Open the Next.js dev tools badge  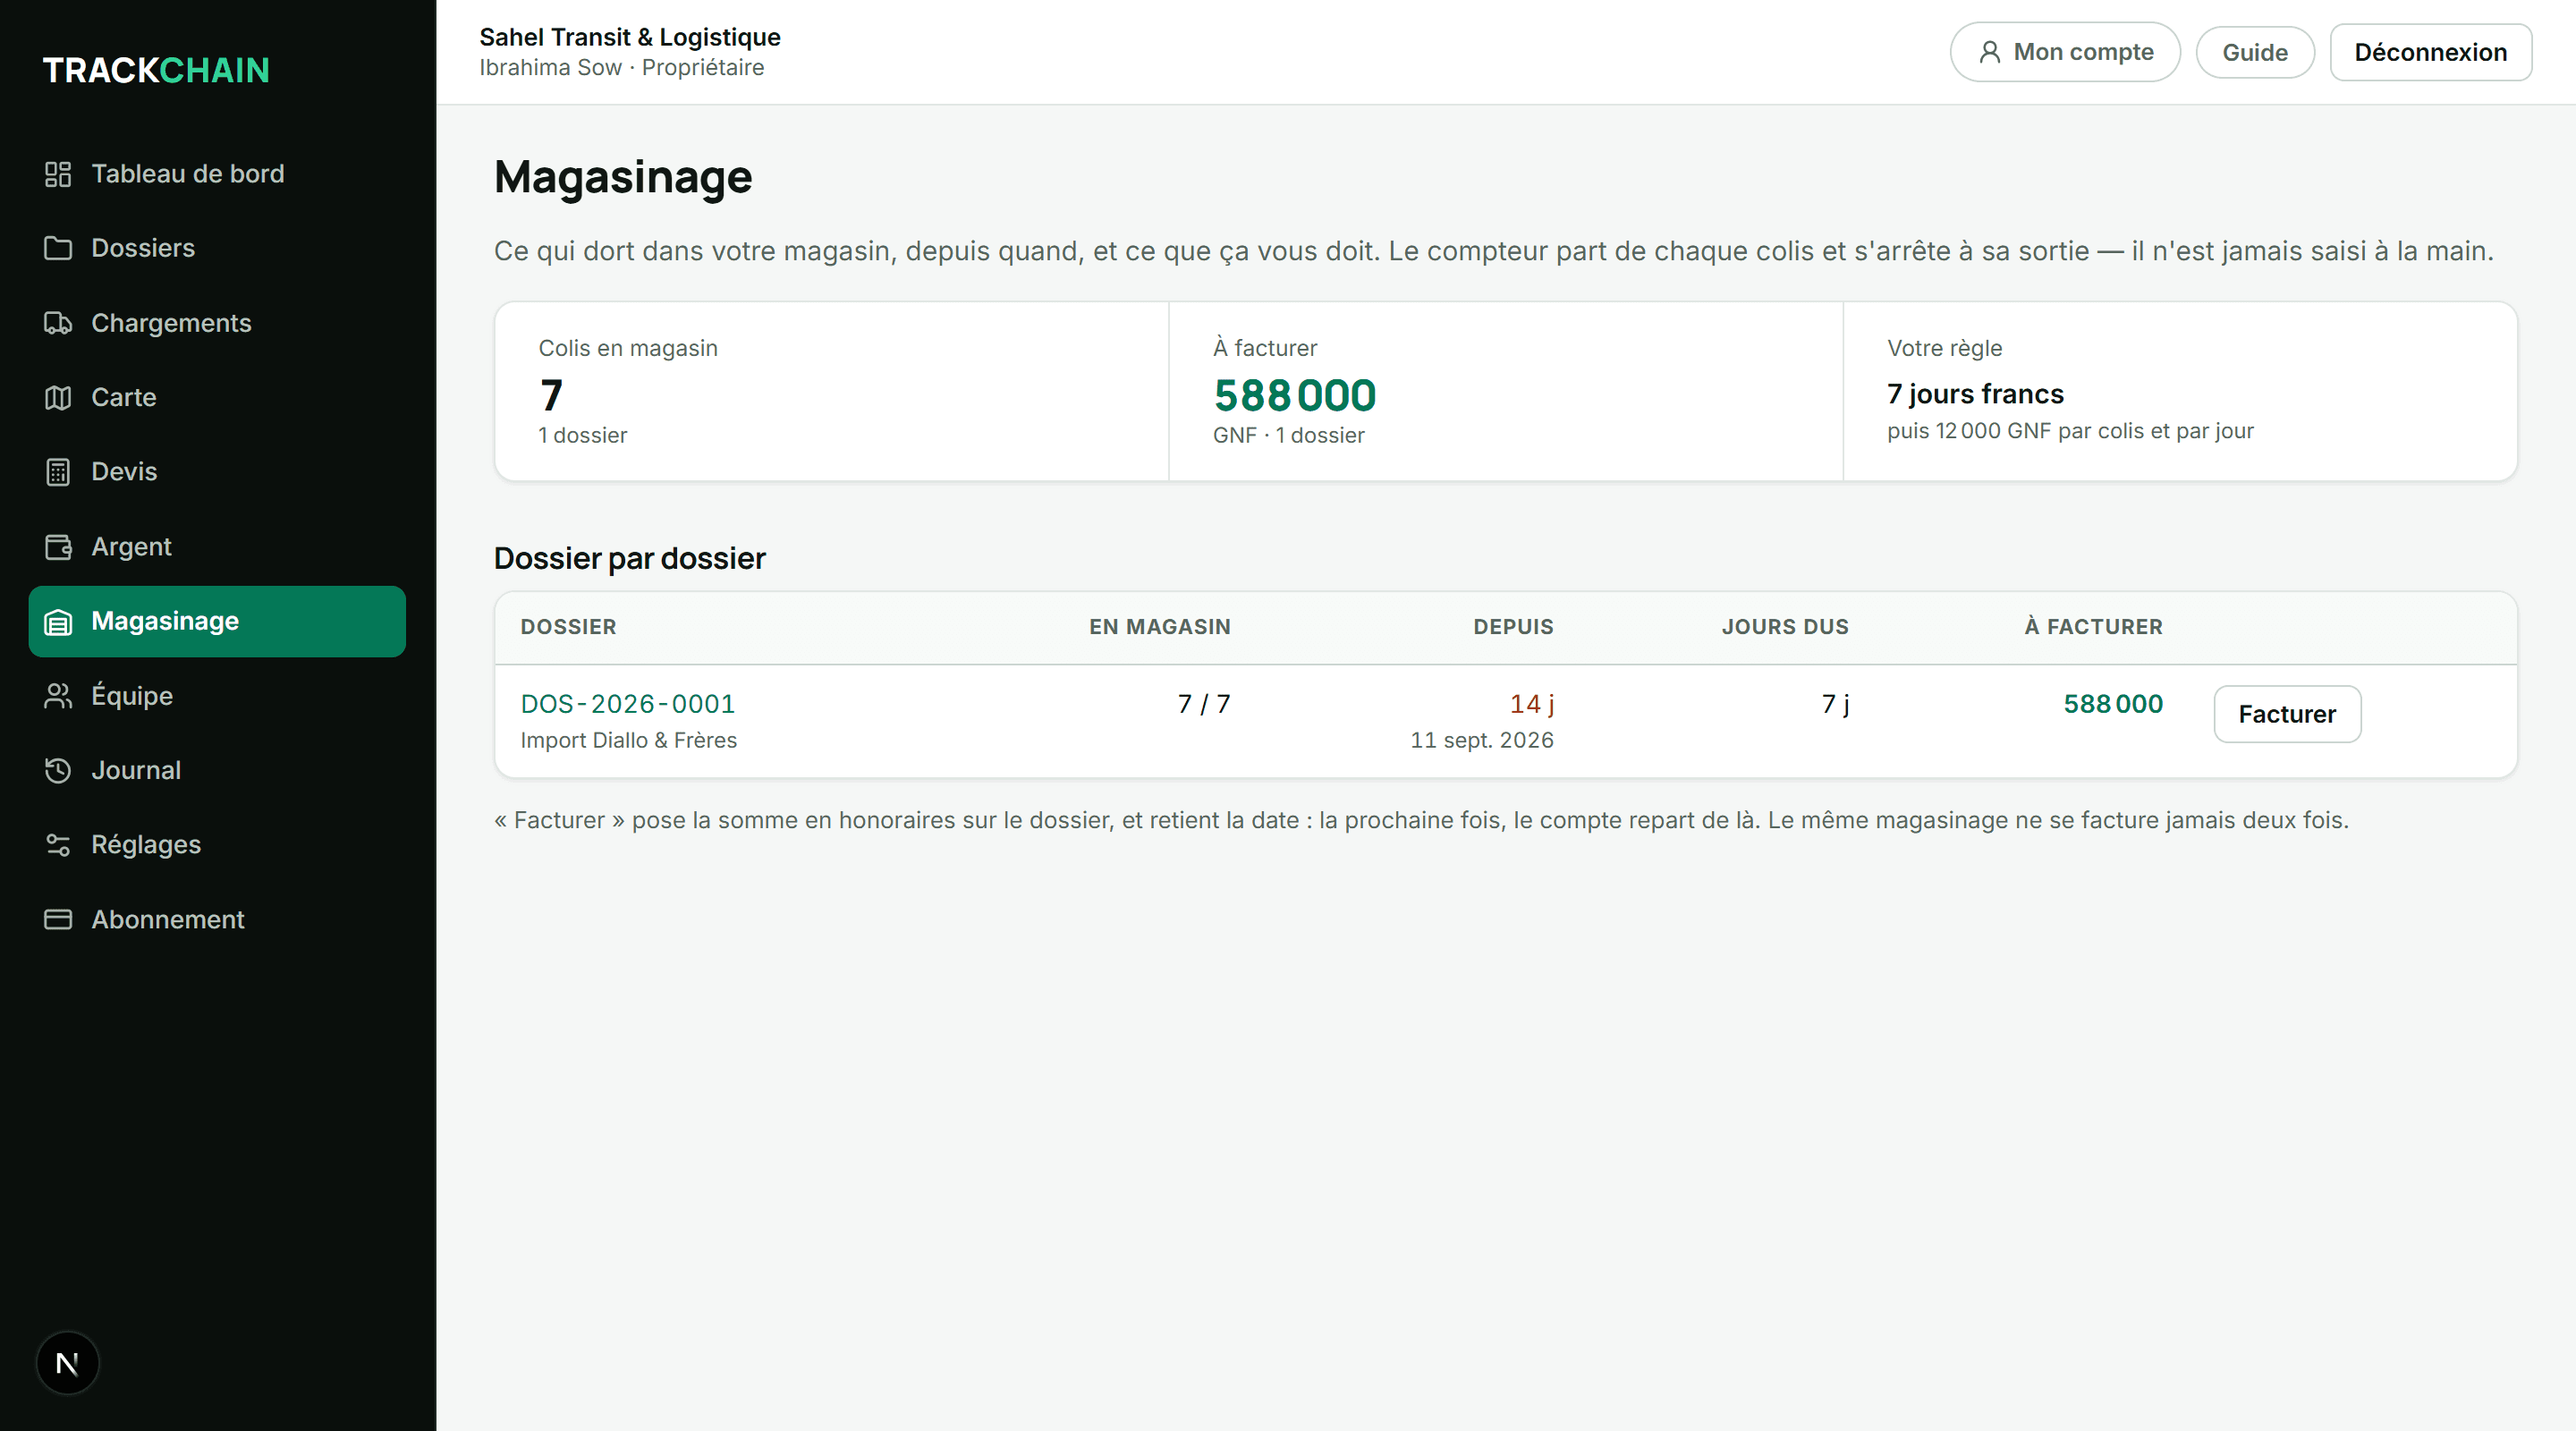click(67, 1363)
